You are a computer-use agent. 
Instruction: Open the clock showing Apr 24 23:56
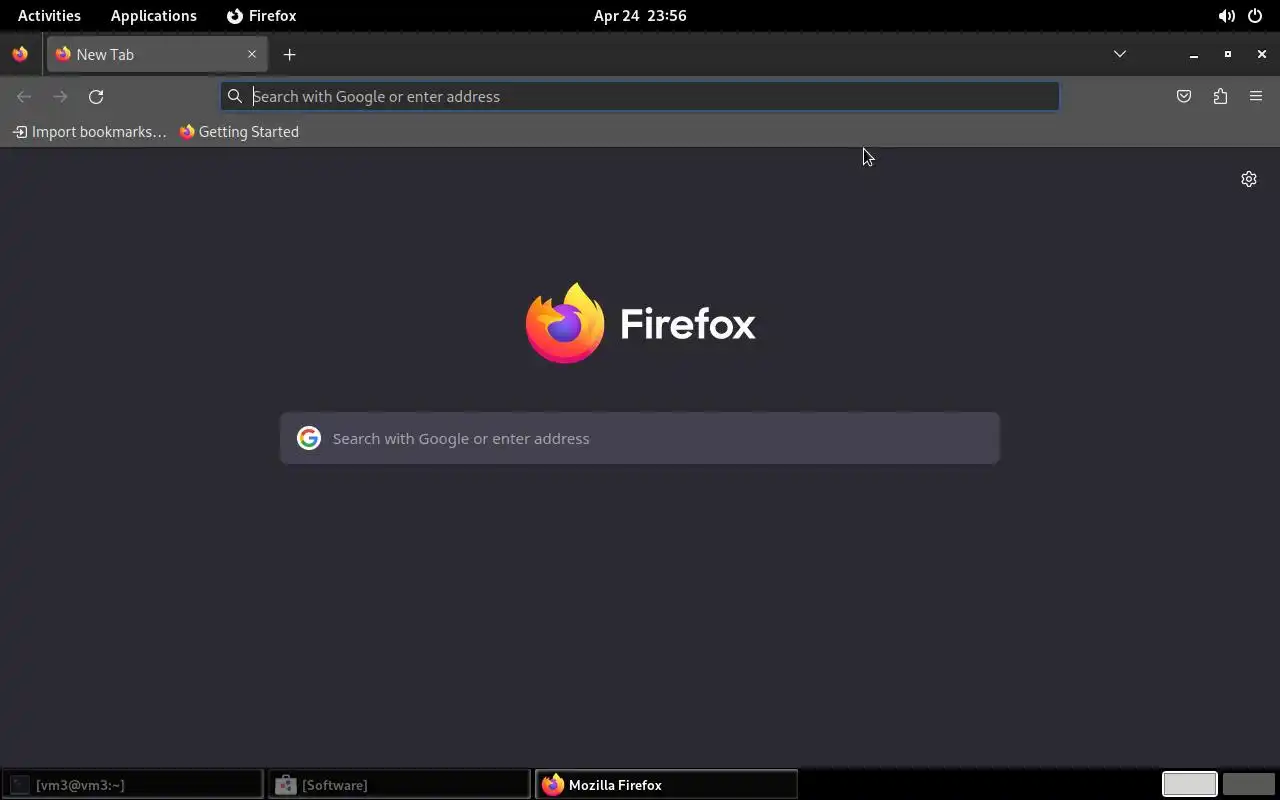pyautogui.click(x=640, y=16)
